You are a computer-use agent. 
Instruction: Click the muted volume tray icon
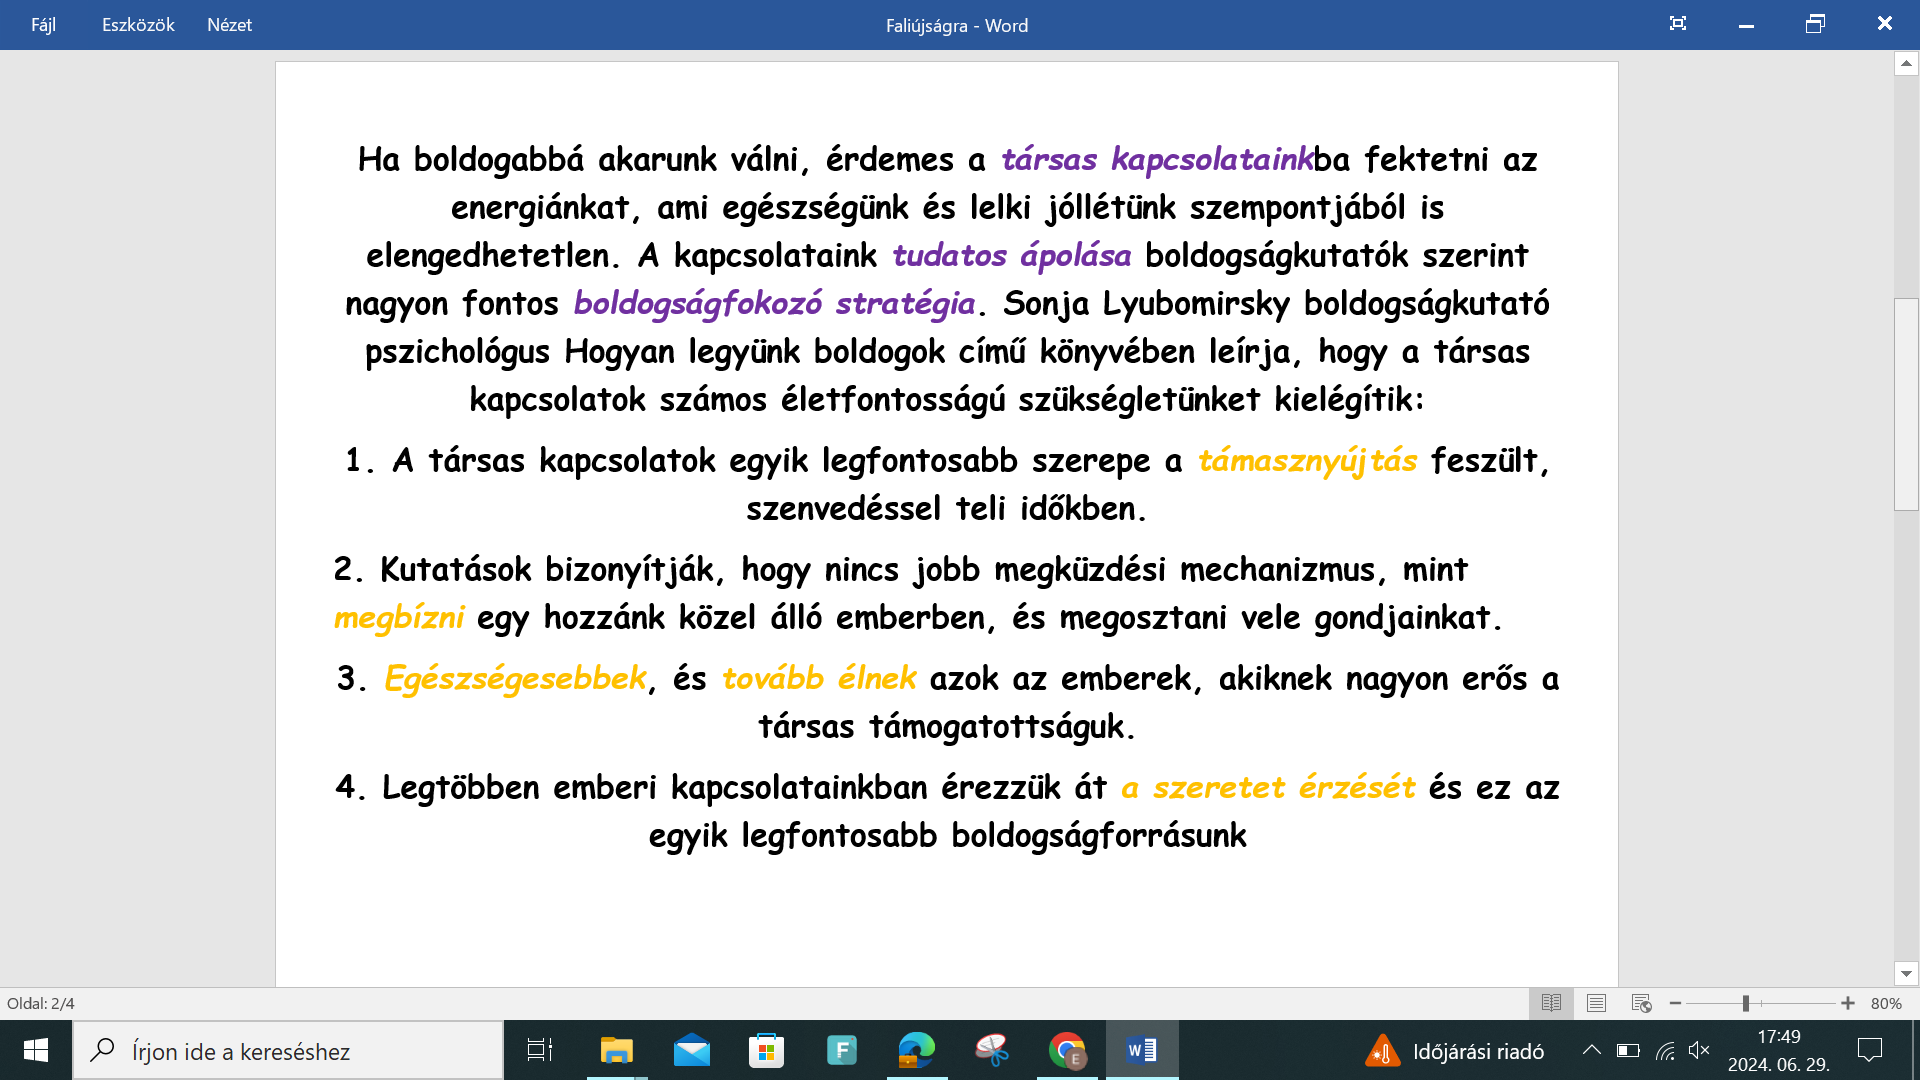click(1699, 1050)
